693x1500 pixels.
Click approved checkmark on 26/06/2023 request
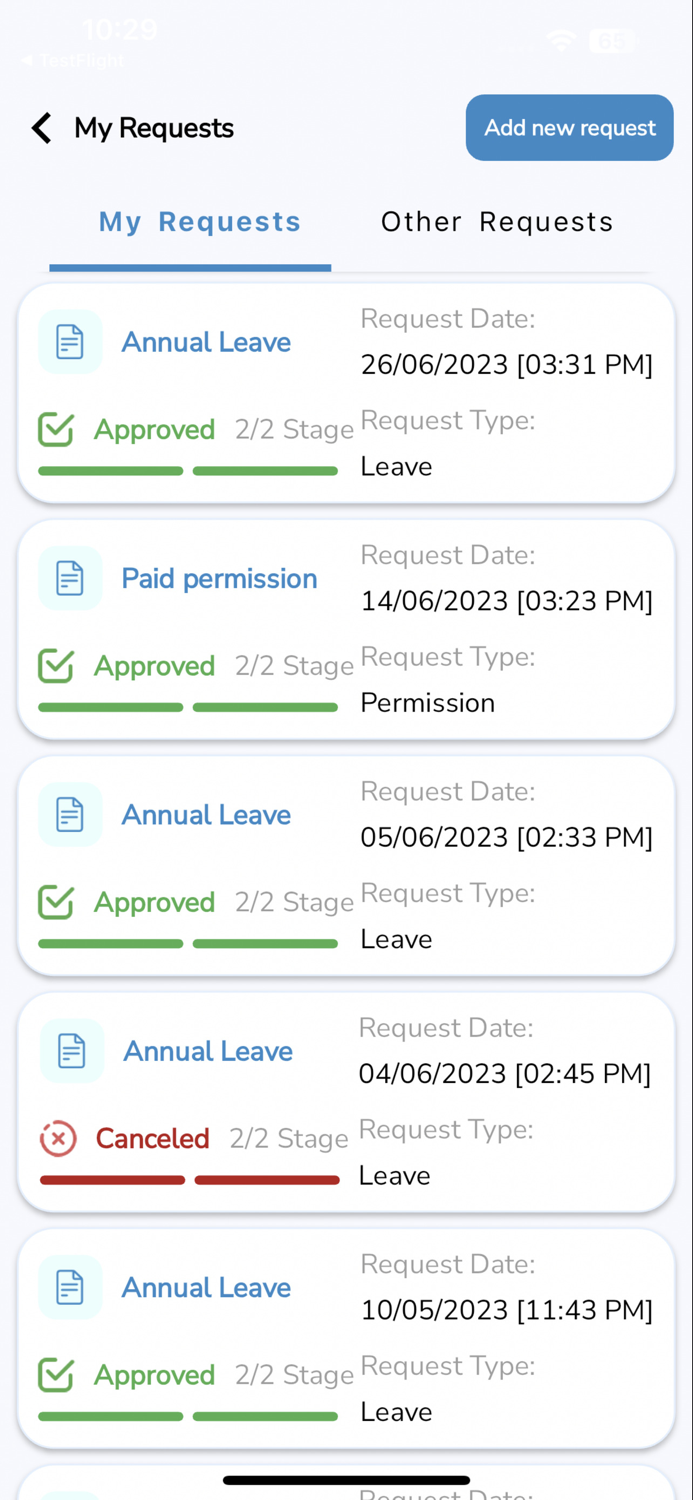tap(56, 429)
